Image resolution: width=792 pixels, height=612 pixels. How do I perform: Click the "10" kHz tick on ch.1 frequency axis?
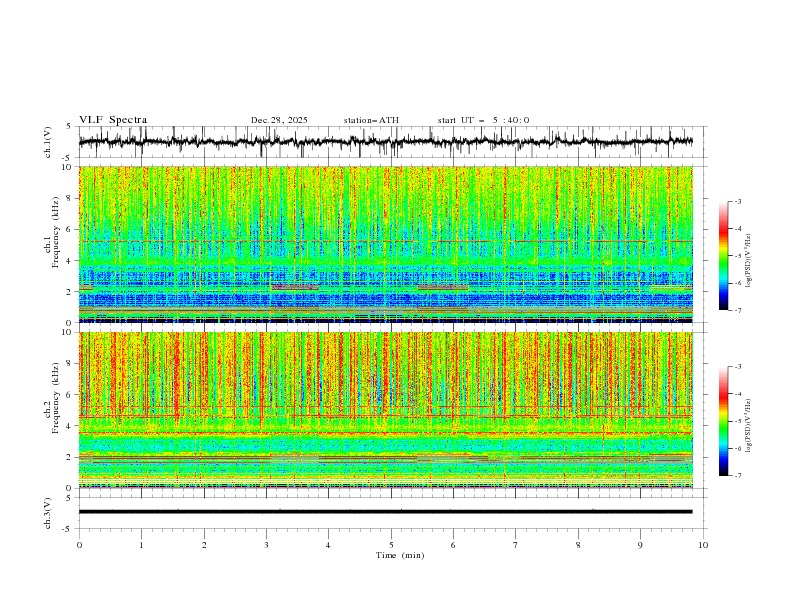coord(69,167)
